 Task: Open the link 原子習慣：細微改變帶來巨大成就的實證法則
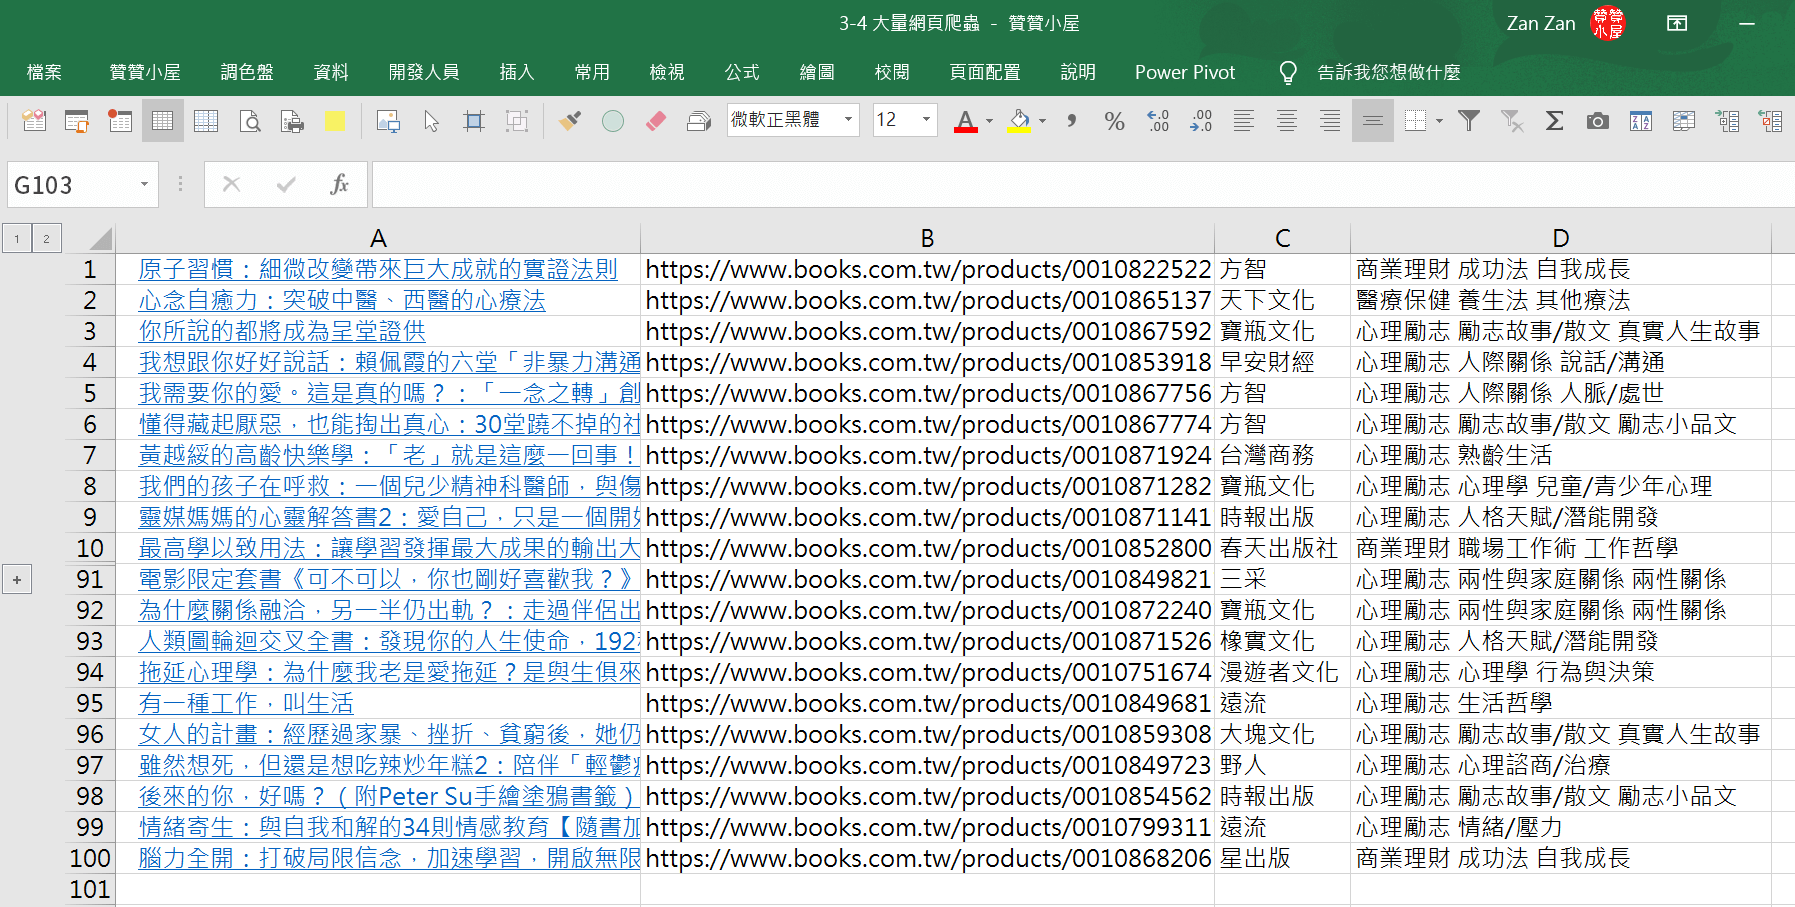(378, 269)
